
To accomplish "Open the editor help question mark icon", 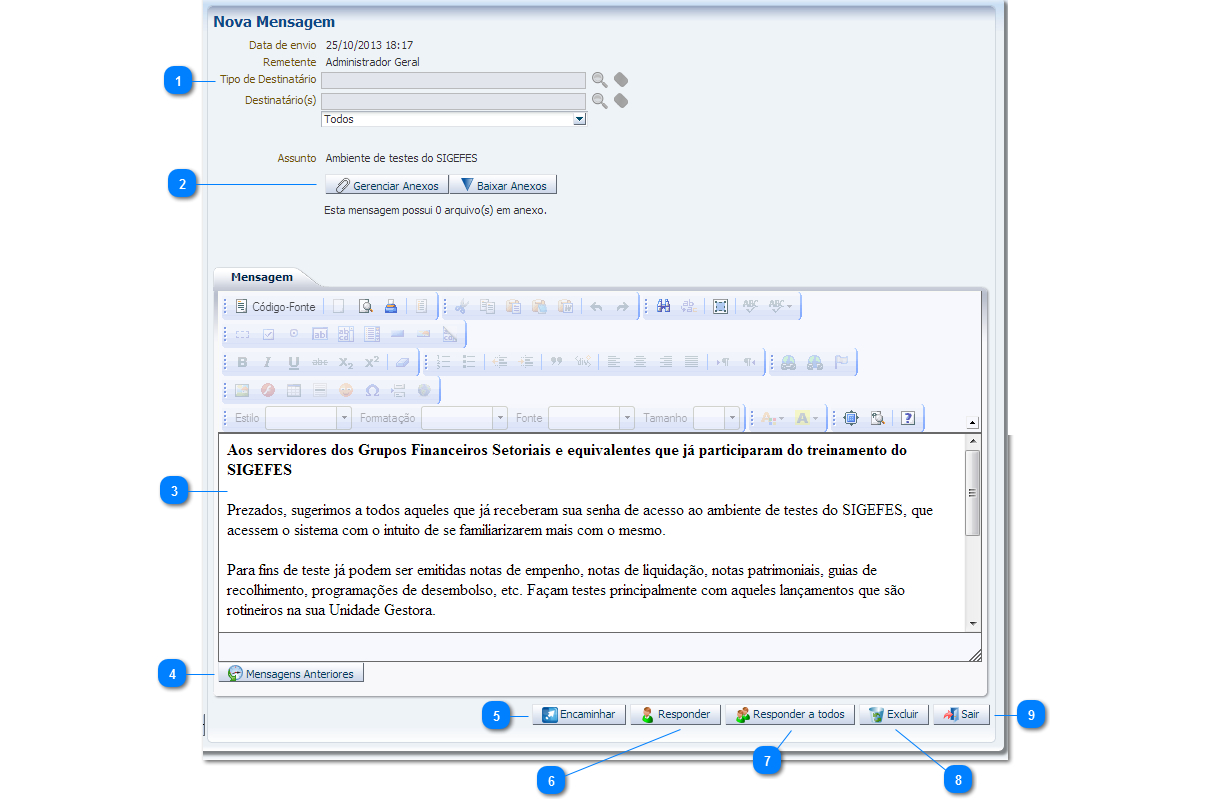I will (908, 418).
